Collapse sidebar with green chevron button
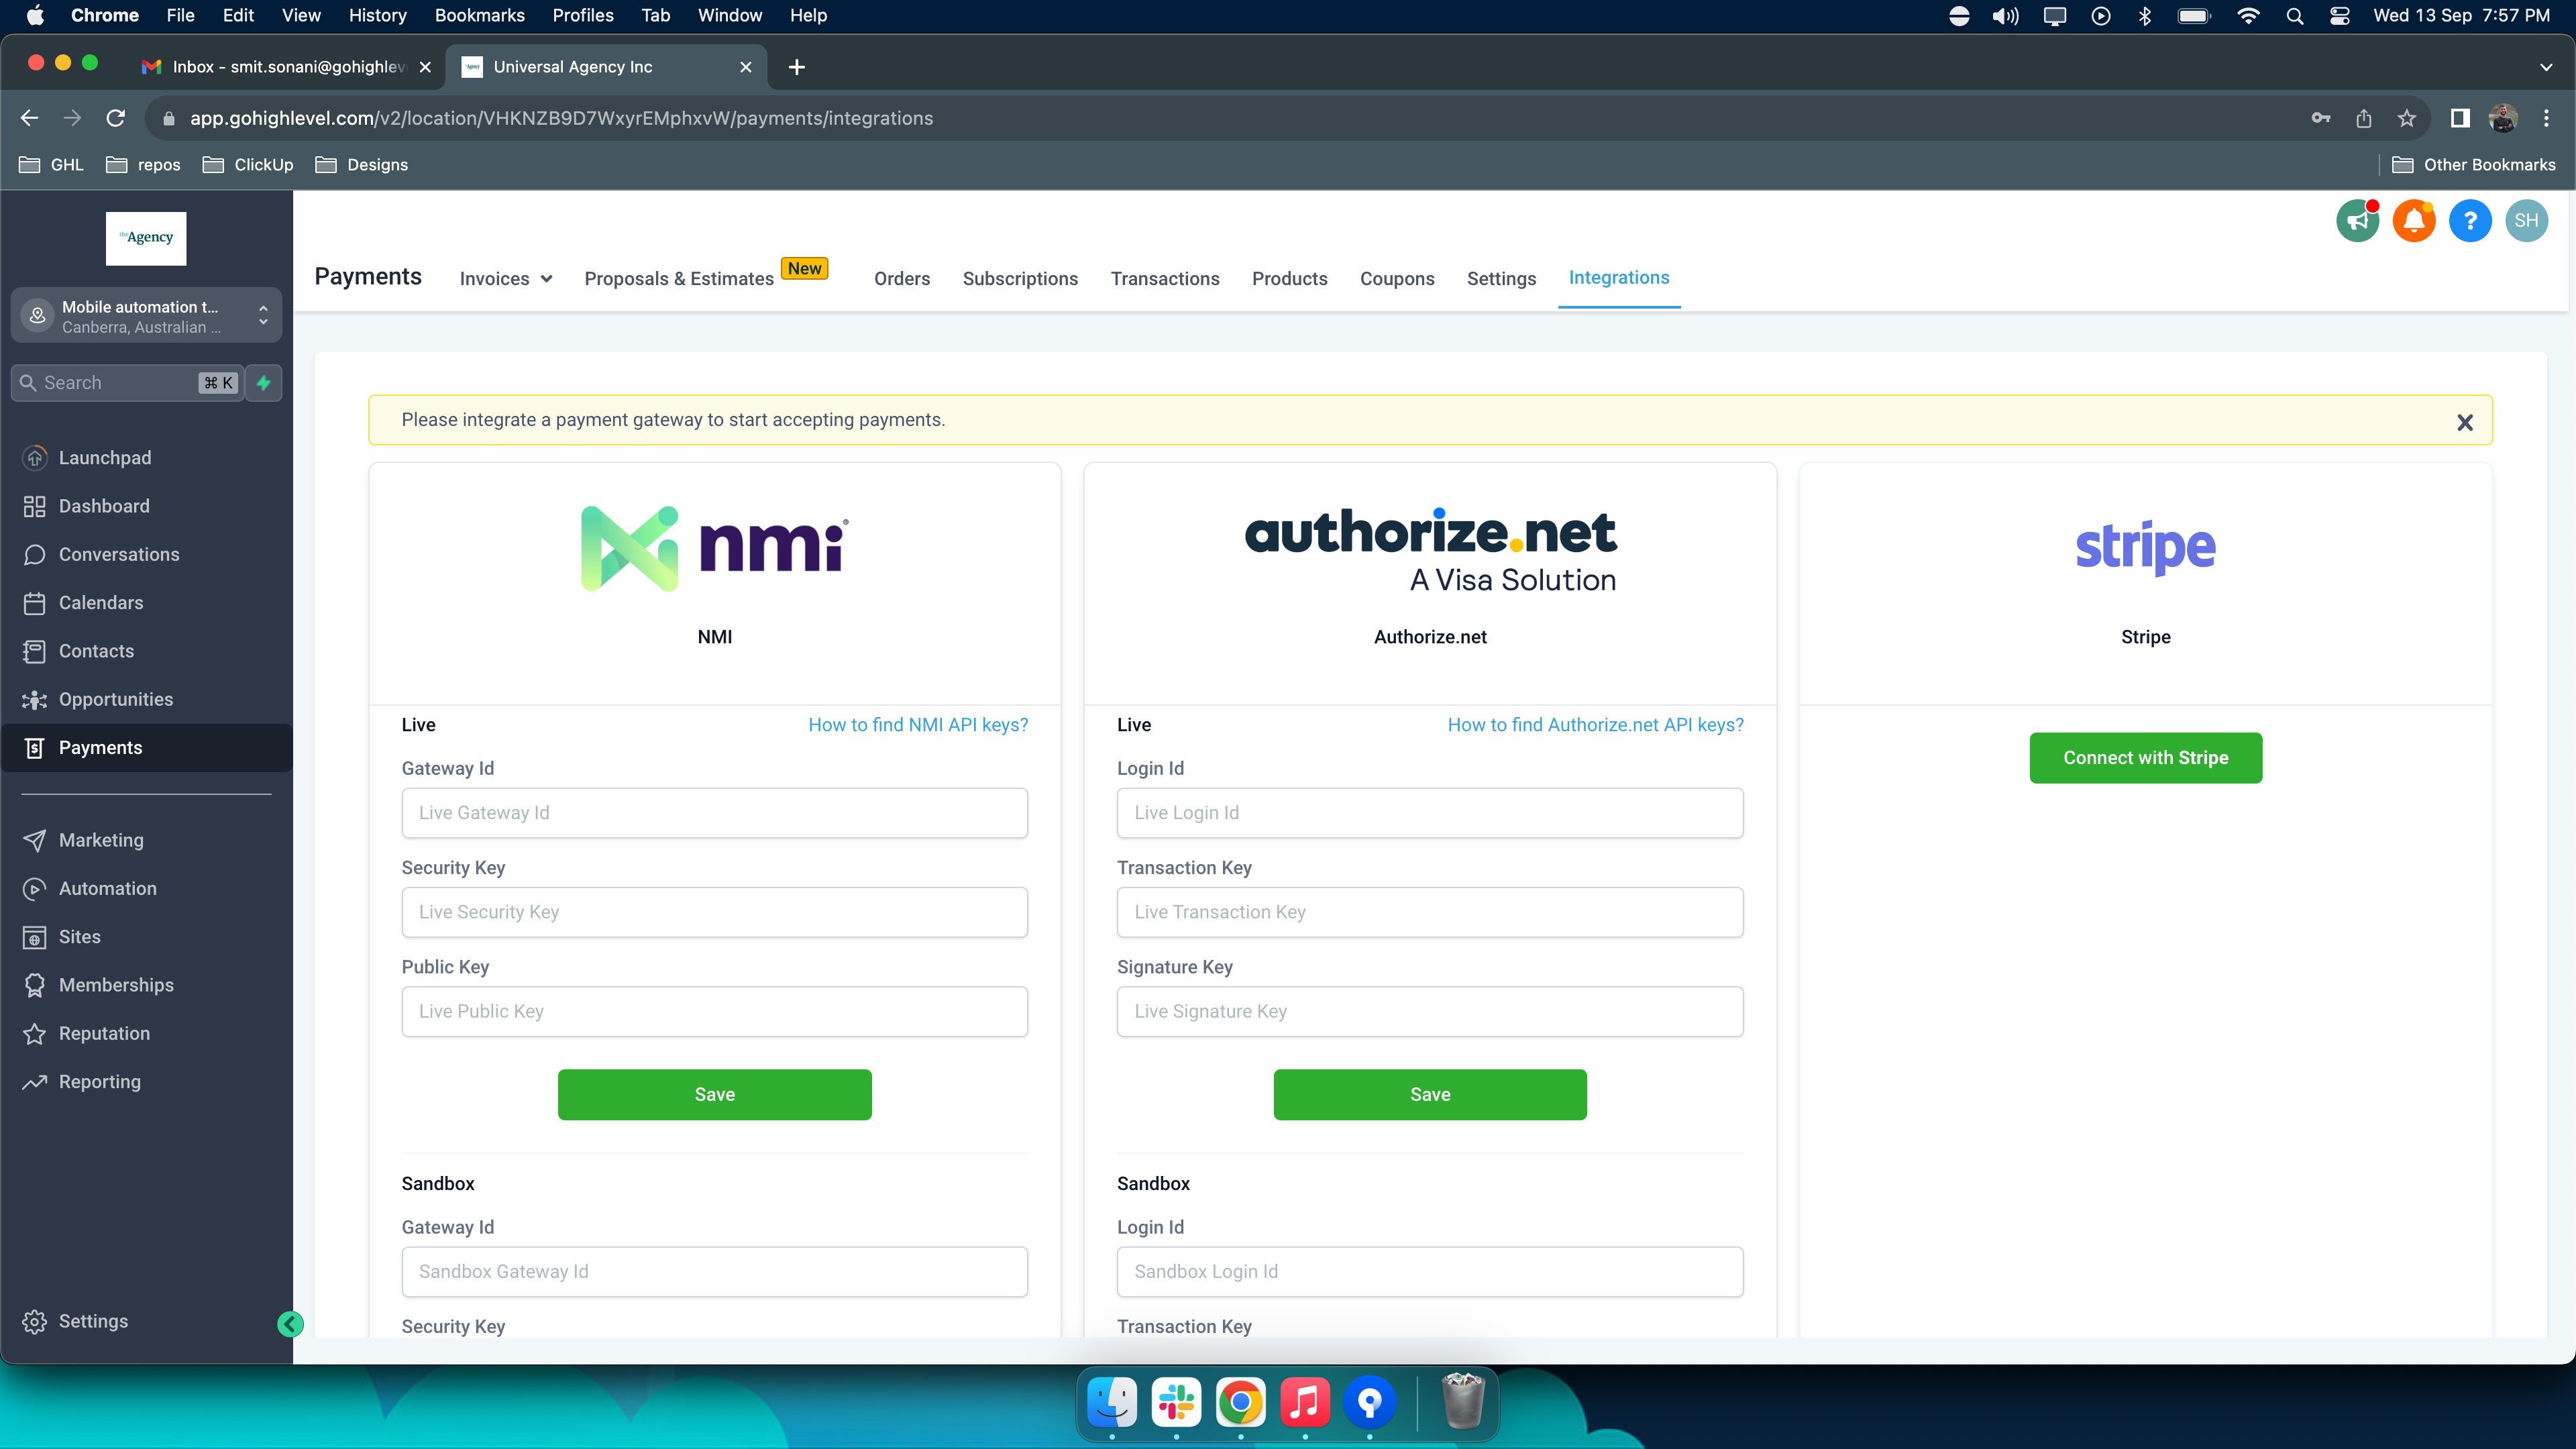The height and width of the screenshot is (1449, 2576). point(290,1324)
